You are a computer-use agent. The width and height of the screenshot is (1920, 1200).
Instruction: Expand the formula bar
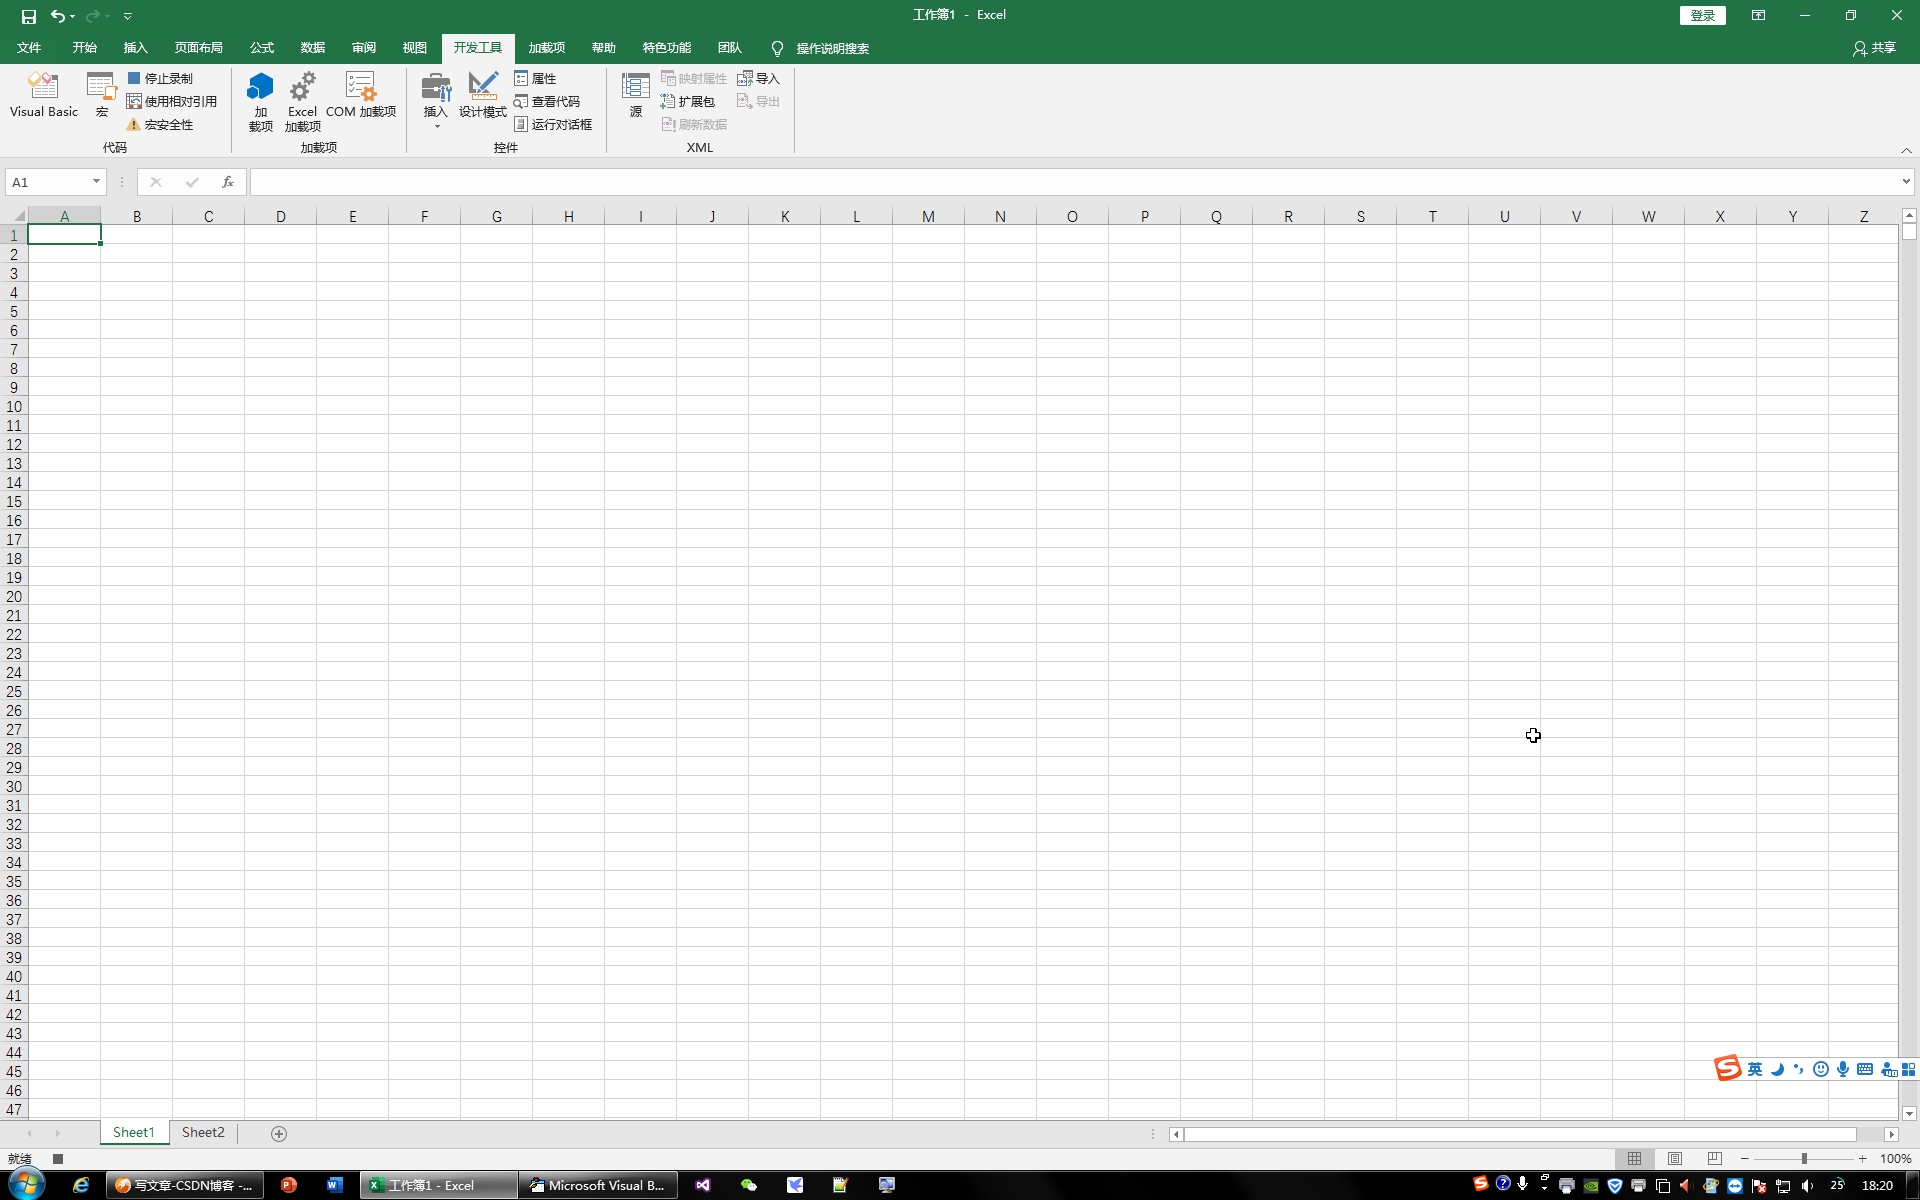click(1906, 182)
